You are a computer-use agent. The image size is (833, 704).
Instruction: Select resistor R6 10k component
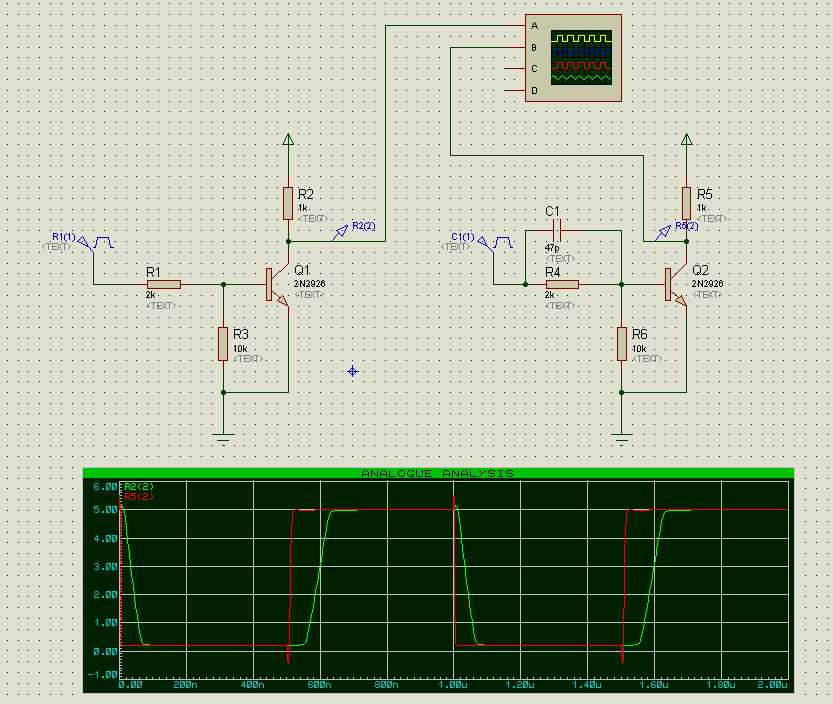click(622, 344)
